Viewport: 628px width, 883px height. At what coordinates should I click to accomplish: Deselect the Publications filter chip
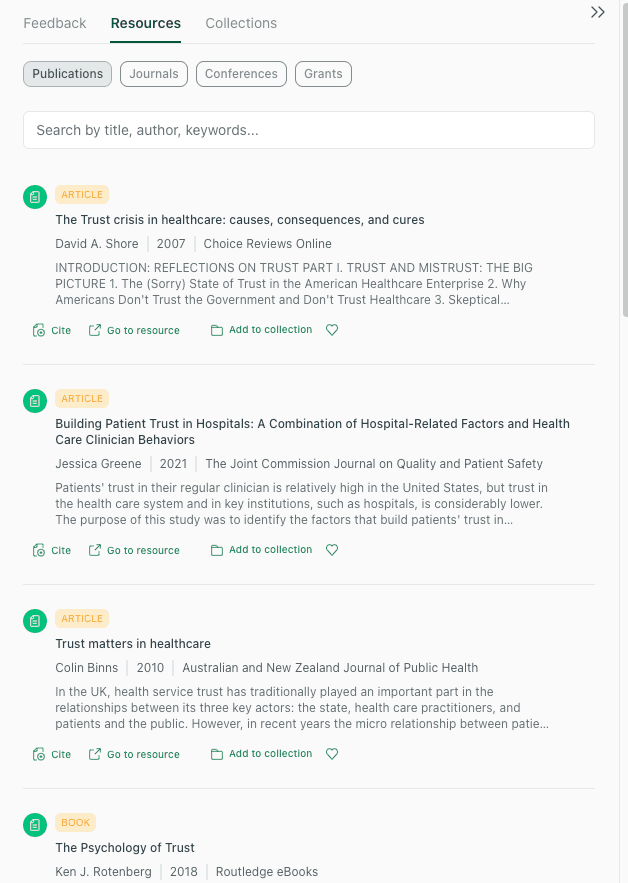(67, 73)
